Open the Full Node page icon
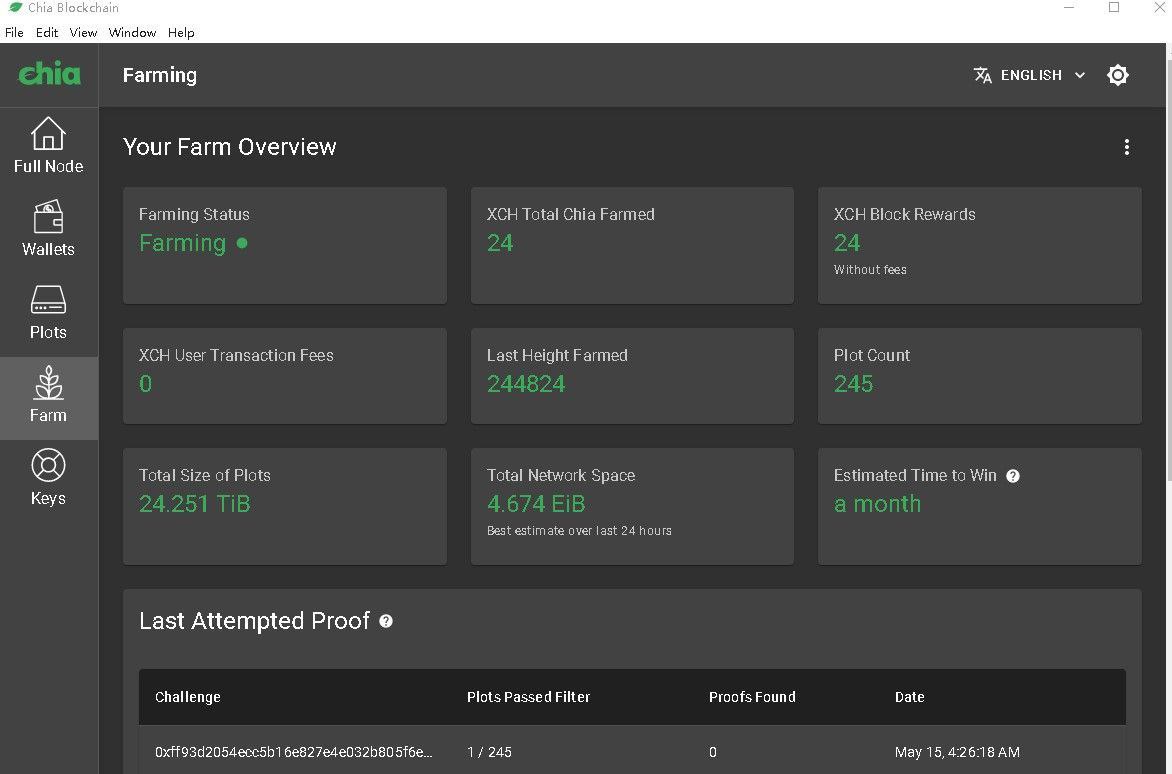 [48, 134]
